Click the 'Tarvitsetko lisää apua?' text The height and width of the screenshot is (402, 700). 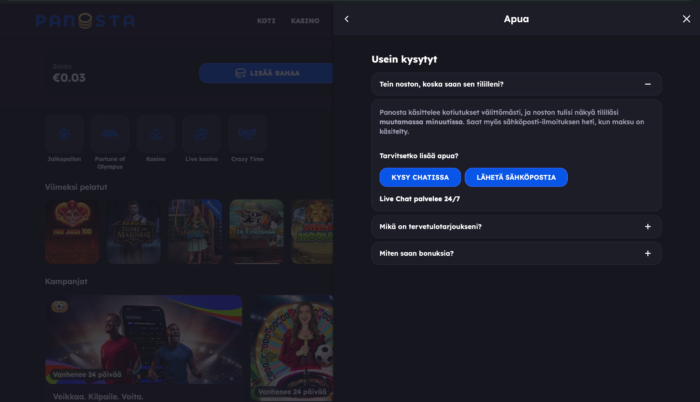point(419,156)
